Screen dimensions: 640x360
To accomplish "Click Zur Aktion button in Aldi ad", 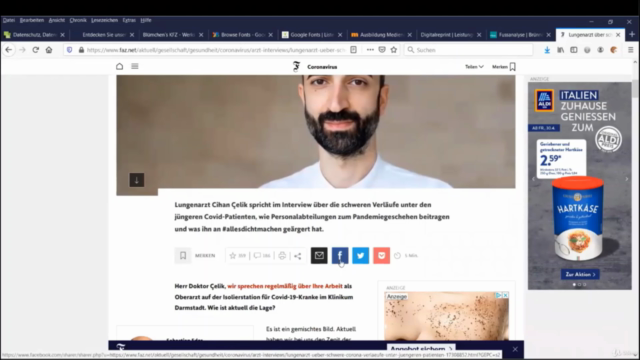I will tap(580, 274).
